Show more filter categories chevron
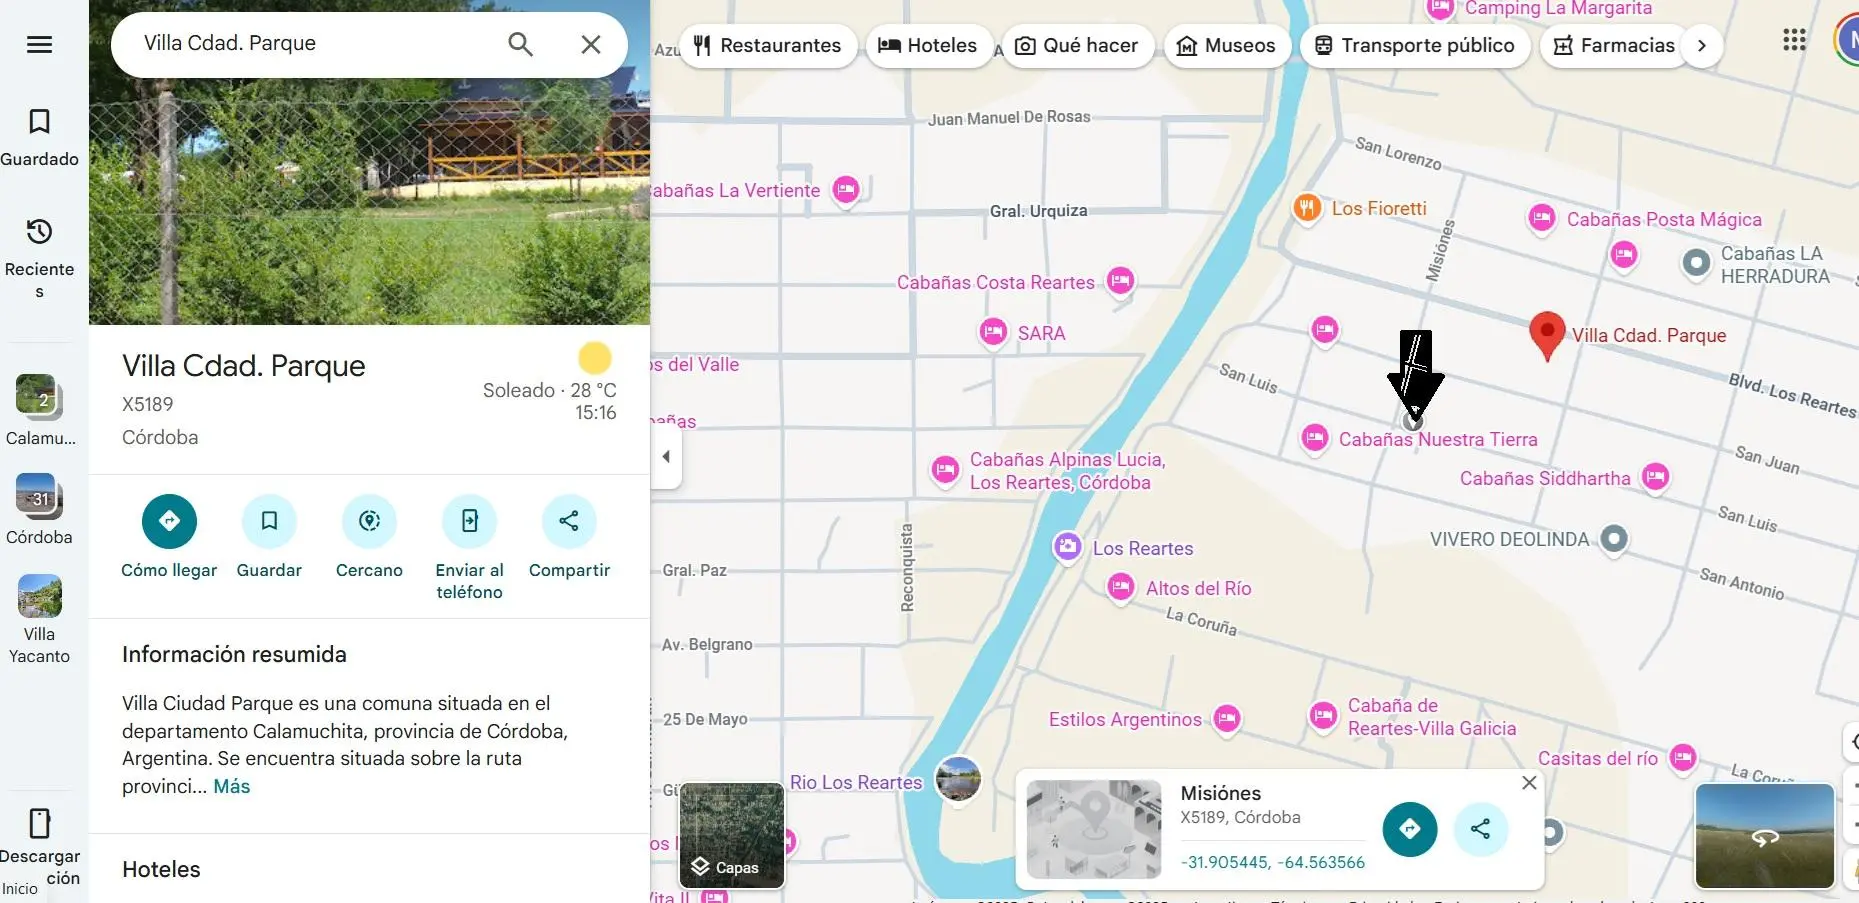The image size is (1859, 903). click(x=1702, y=46)
